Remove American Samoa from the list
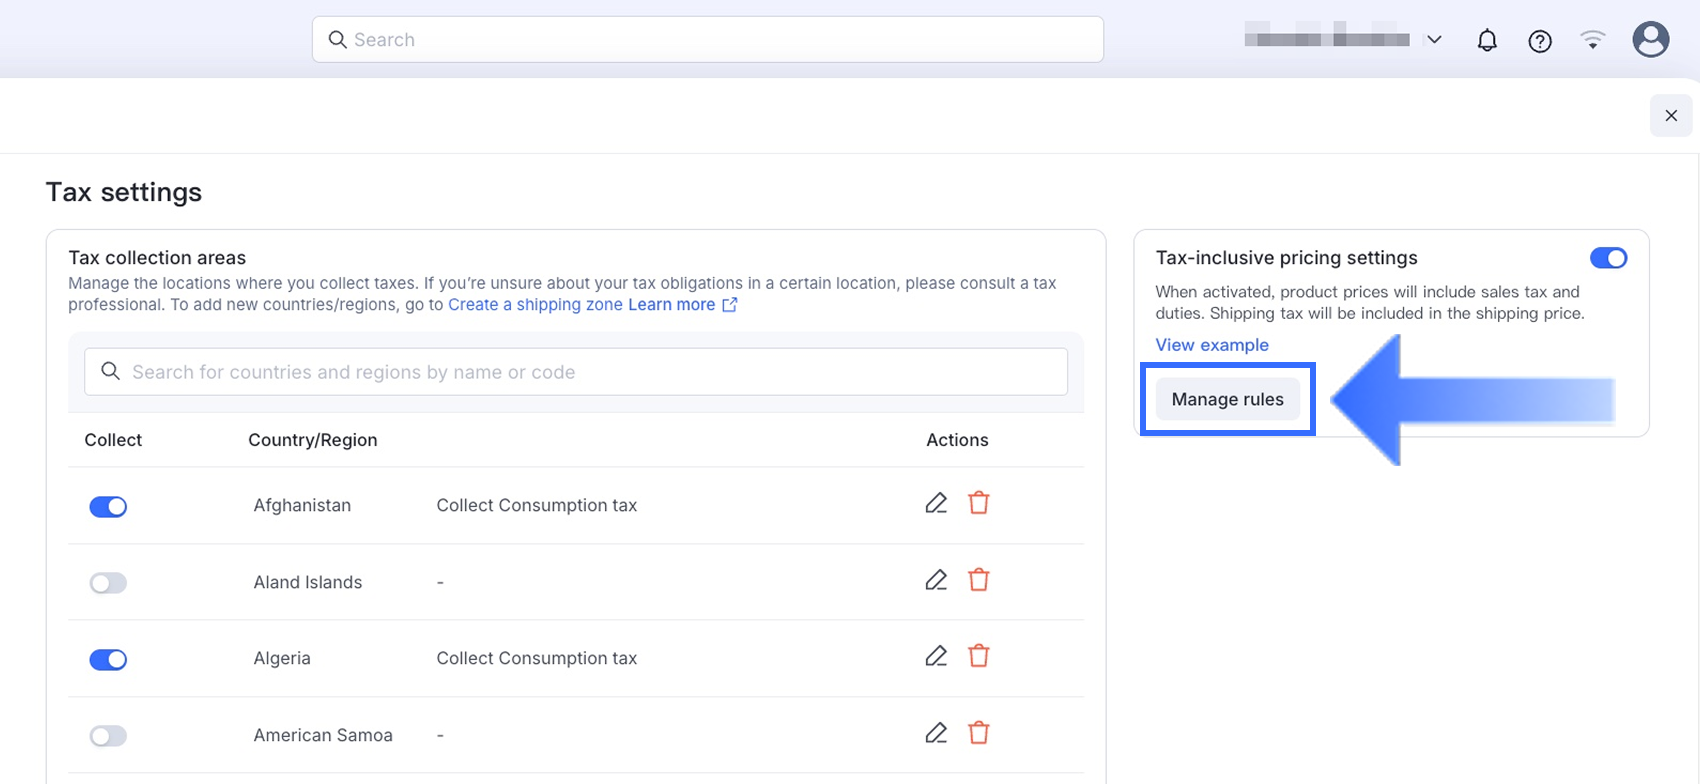This screenshot has height=784, width=1700. tap(978, 733)
